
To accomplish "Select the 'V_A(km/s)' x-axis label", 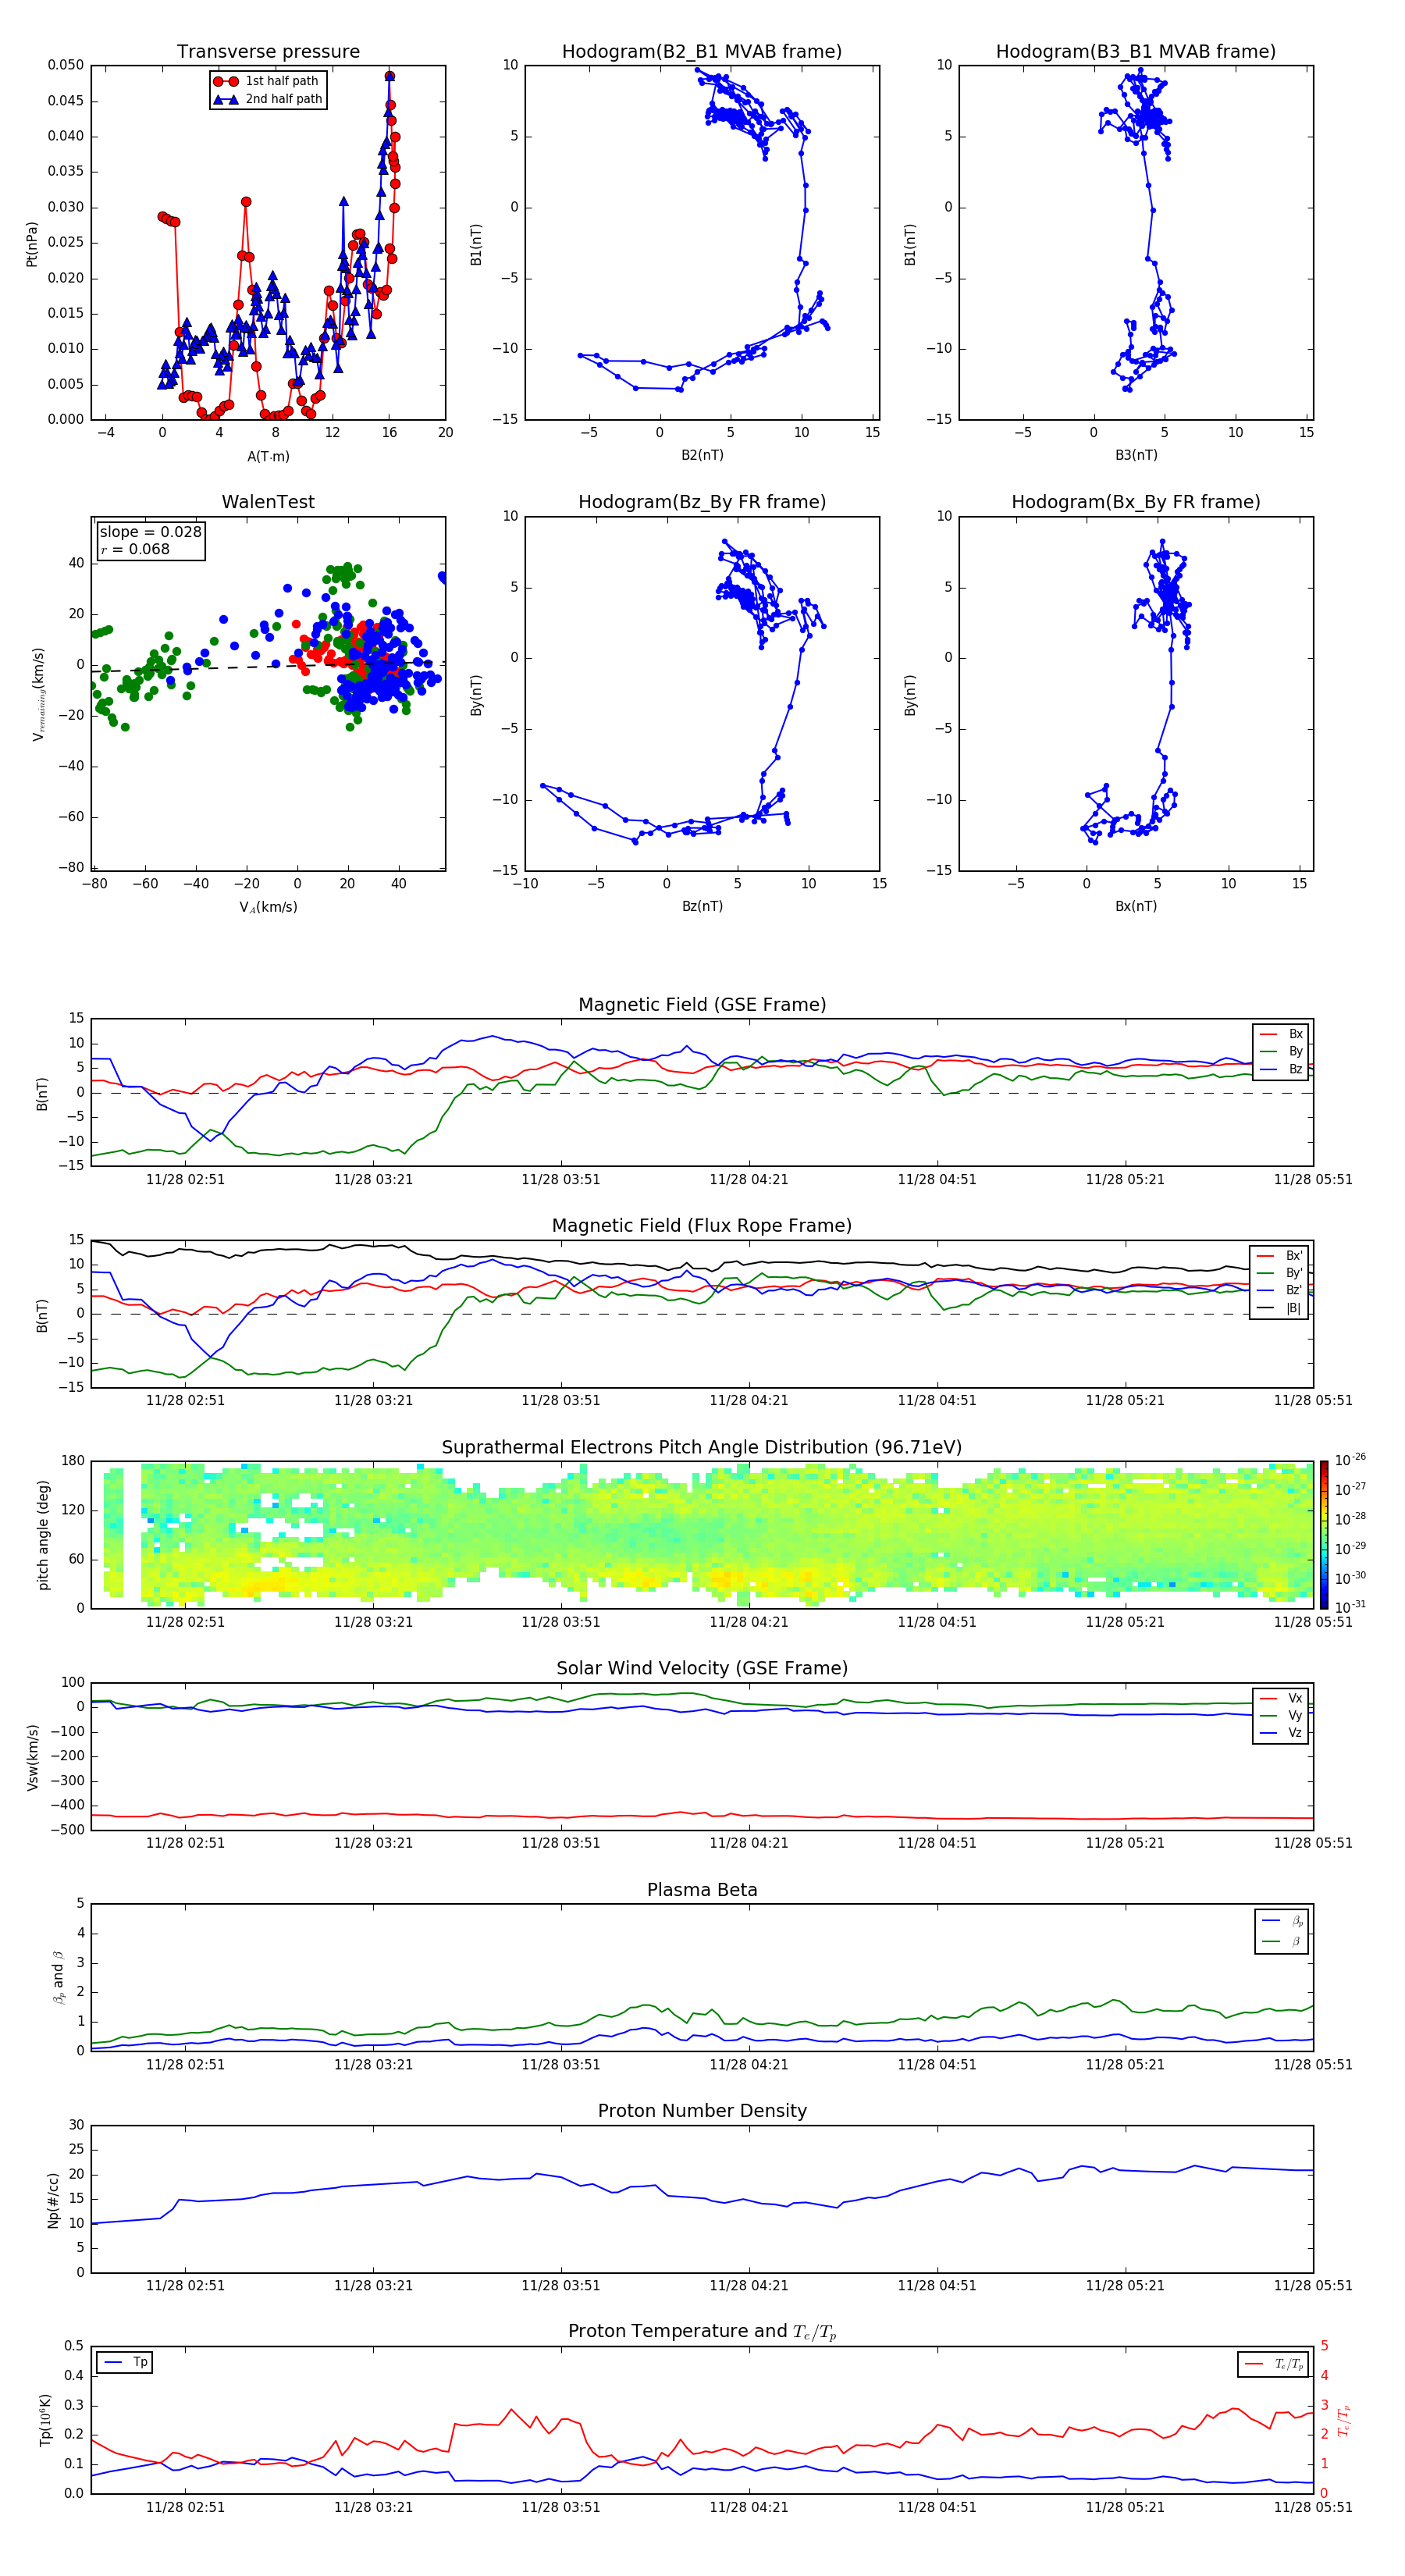I will [x=268, y=907].
